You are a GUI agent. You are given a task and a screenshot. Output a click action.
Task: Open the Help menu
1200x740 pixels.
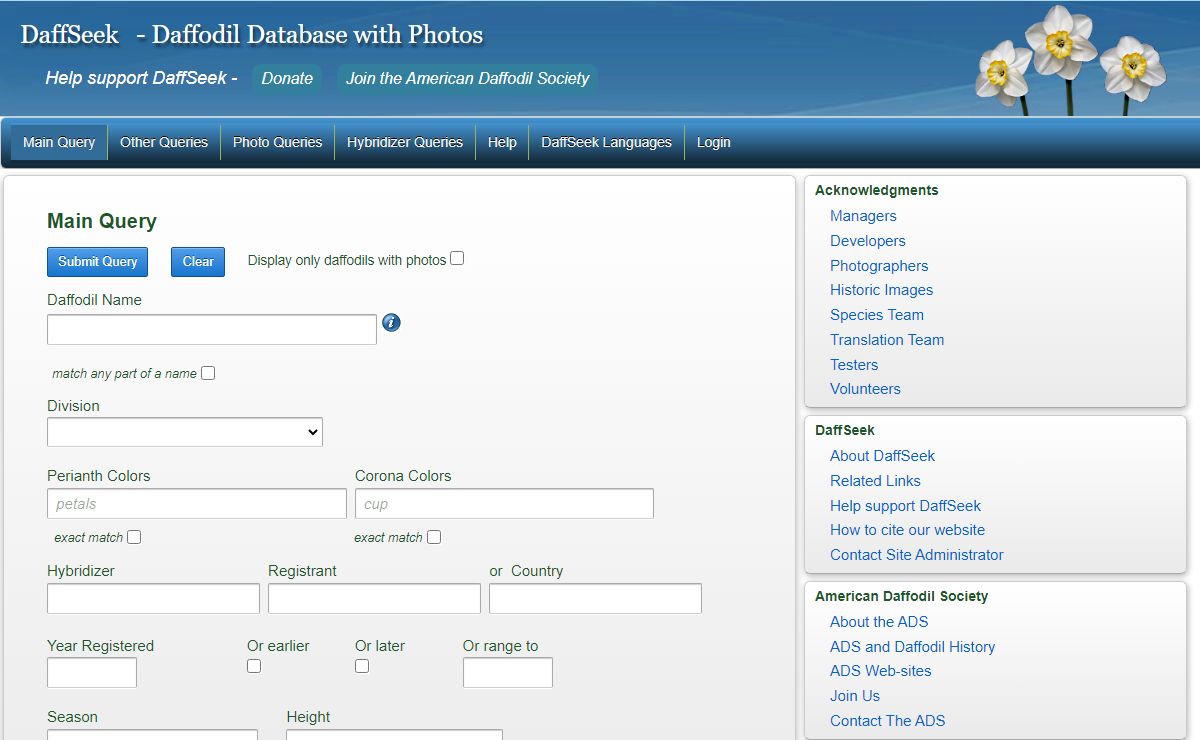click(502, 142)
